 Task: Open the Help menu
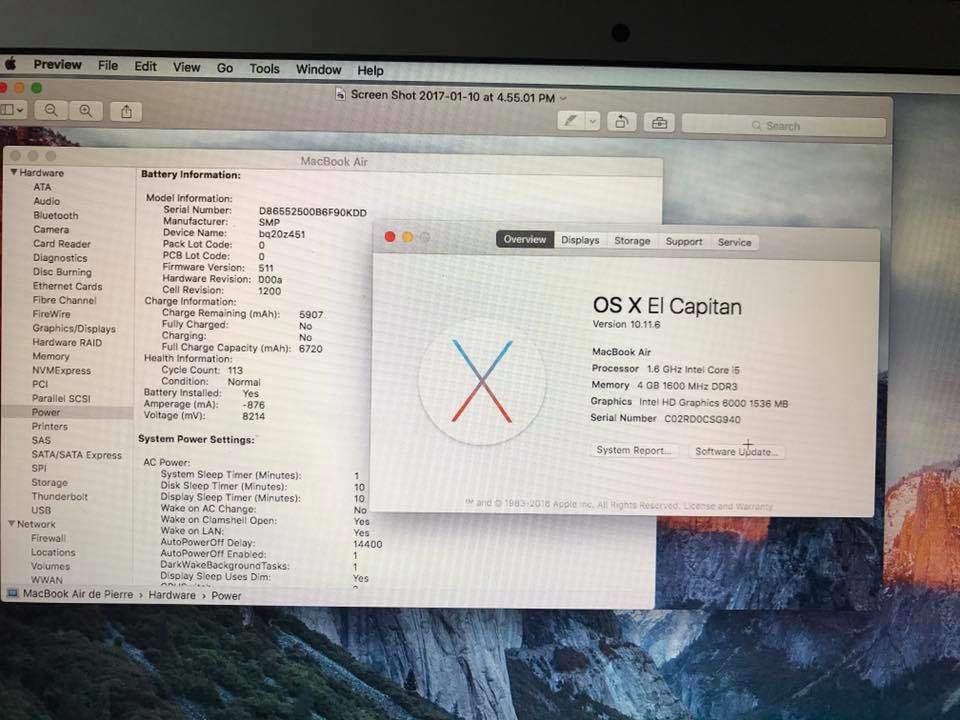click(370, 71)
